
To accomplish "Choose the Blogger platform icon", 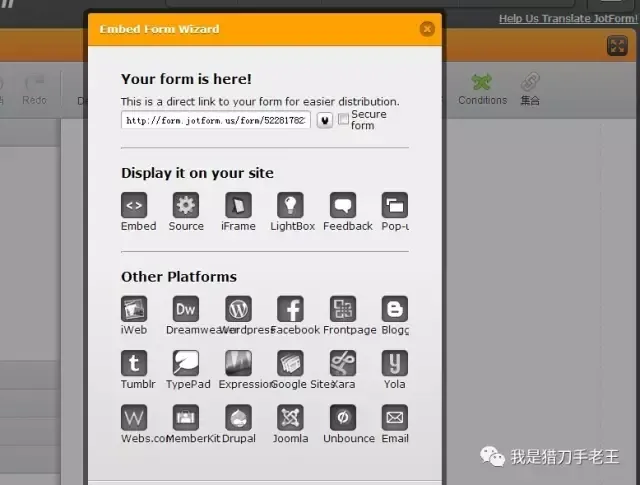I will (x=395, y=309).
